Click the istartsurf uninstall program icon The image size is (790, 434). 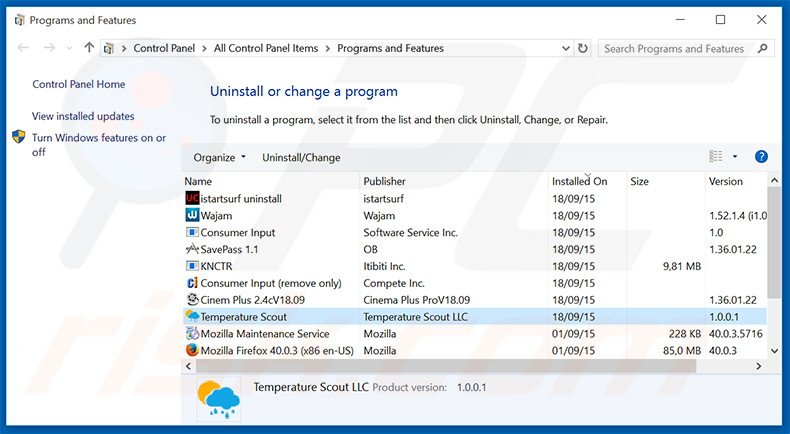click(x=193, y=198)
